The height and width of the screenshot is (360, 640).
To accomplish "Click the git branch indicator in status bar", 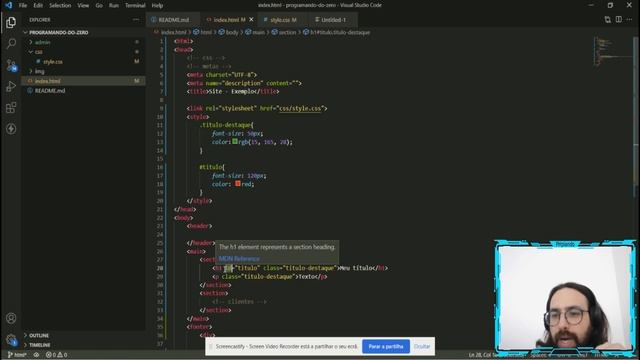I will pos(17,355).
